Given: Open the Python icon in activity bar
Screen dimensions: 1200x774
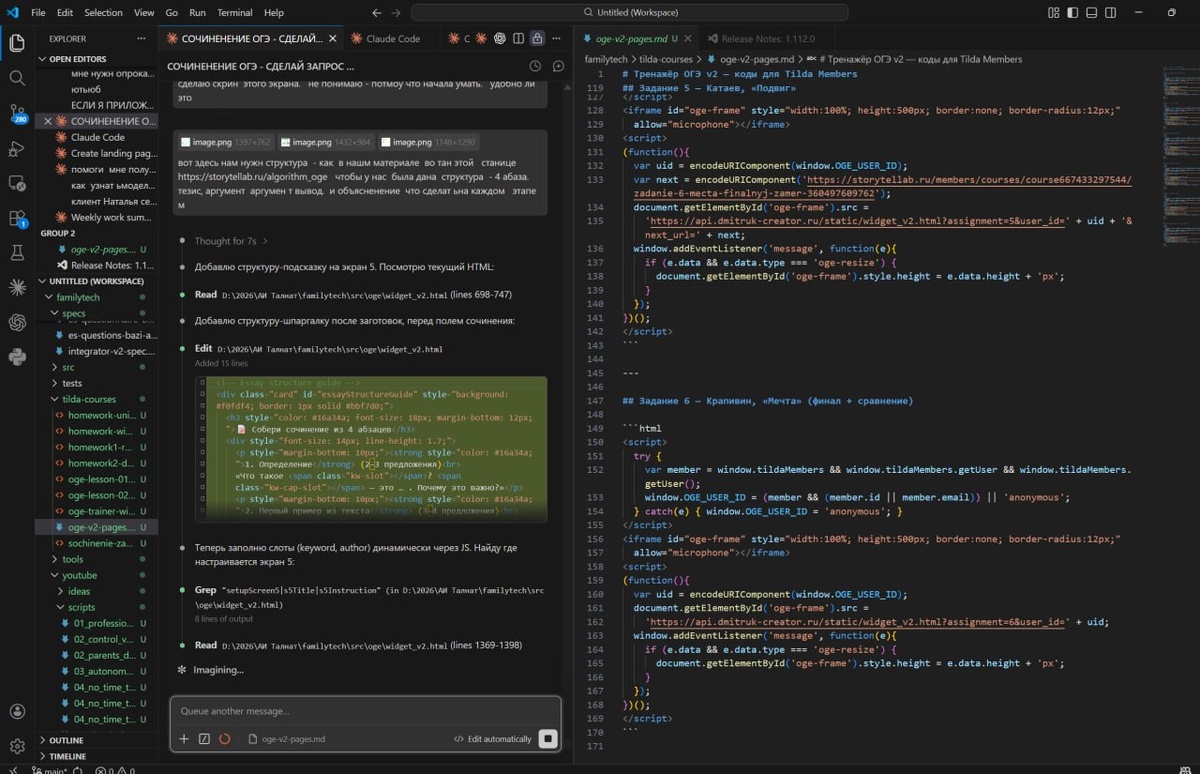Looking at the screenshot, I should click(17, 357).
